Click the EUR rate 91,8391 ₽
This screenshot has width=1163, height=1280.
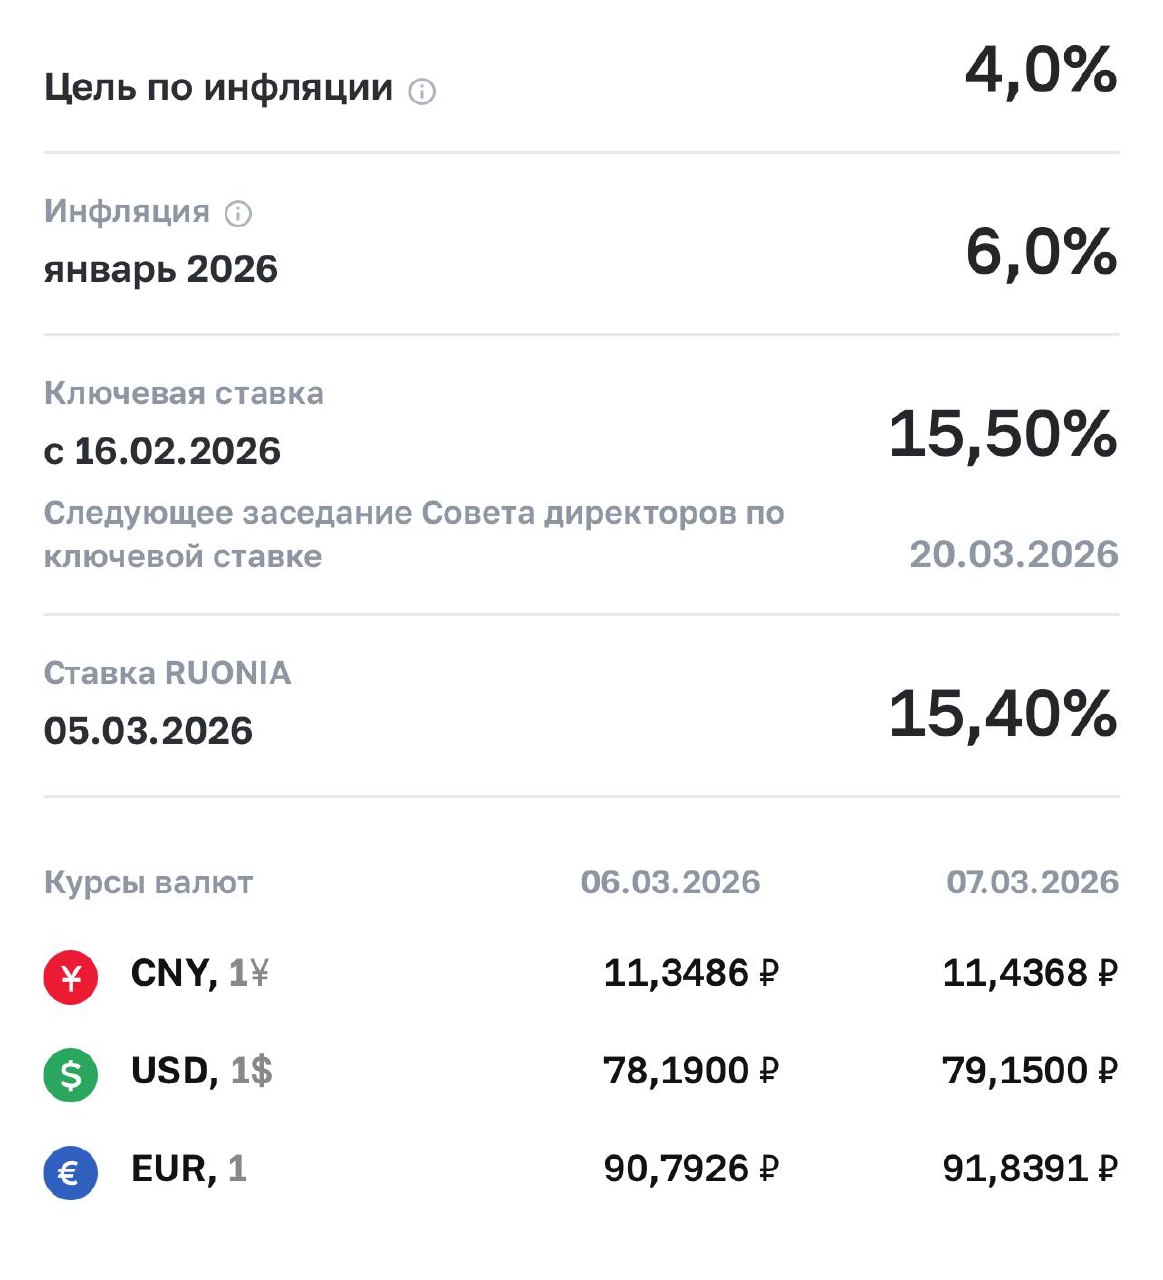pos(1029,1169)
